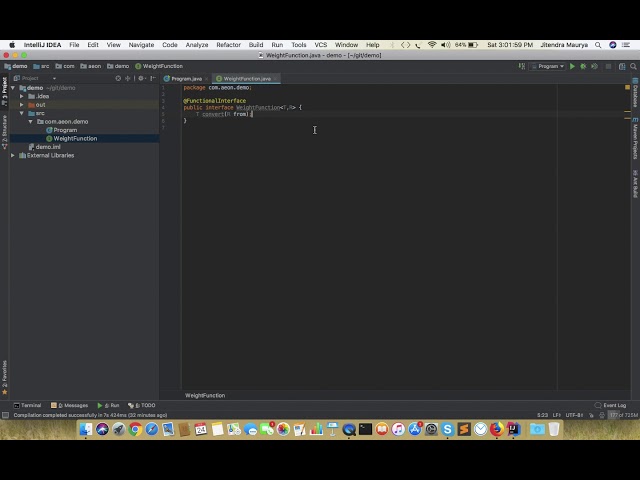Open Favorites tool window
Viewport: 640px width, 480px height.
click(4, 378)
